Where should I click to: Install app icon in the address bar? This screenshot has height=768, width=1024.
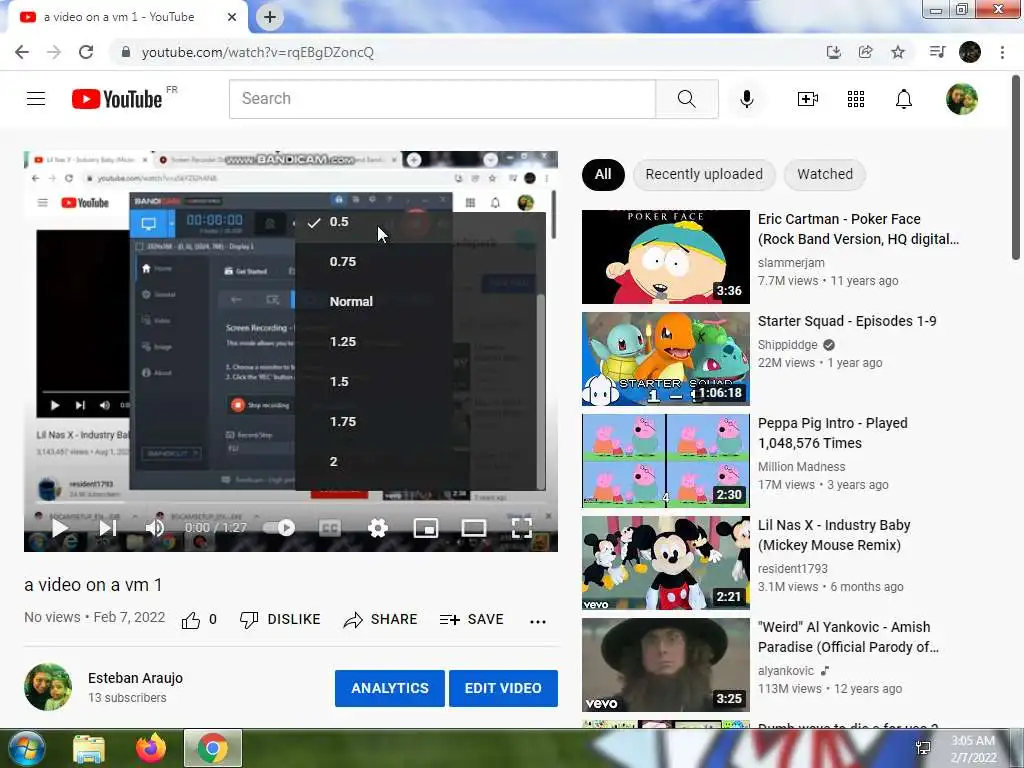point(833,52)
